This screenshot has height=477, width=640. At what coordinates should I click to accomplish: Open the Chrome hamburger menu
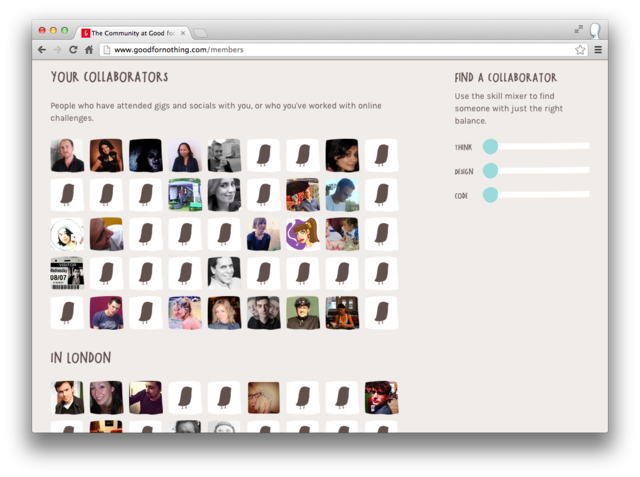pyautogui.click(x=598, y=50)
